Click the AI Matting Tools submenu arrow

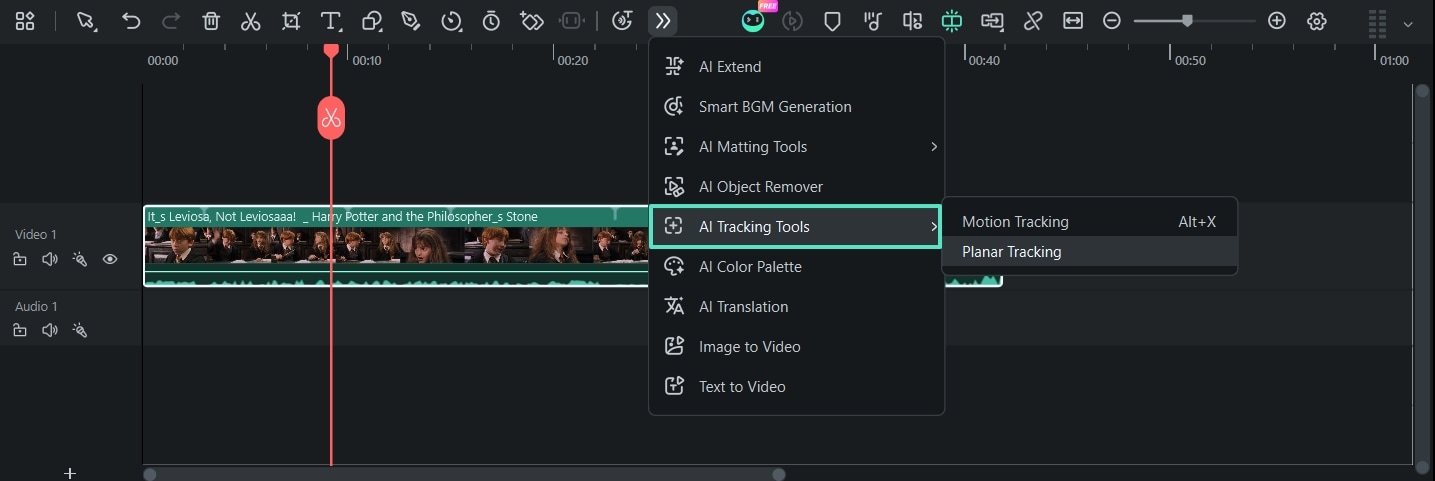(934, 147)
